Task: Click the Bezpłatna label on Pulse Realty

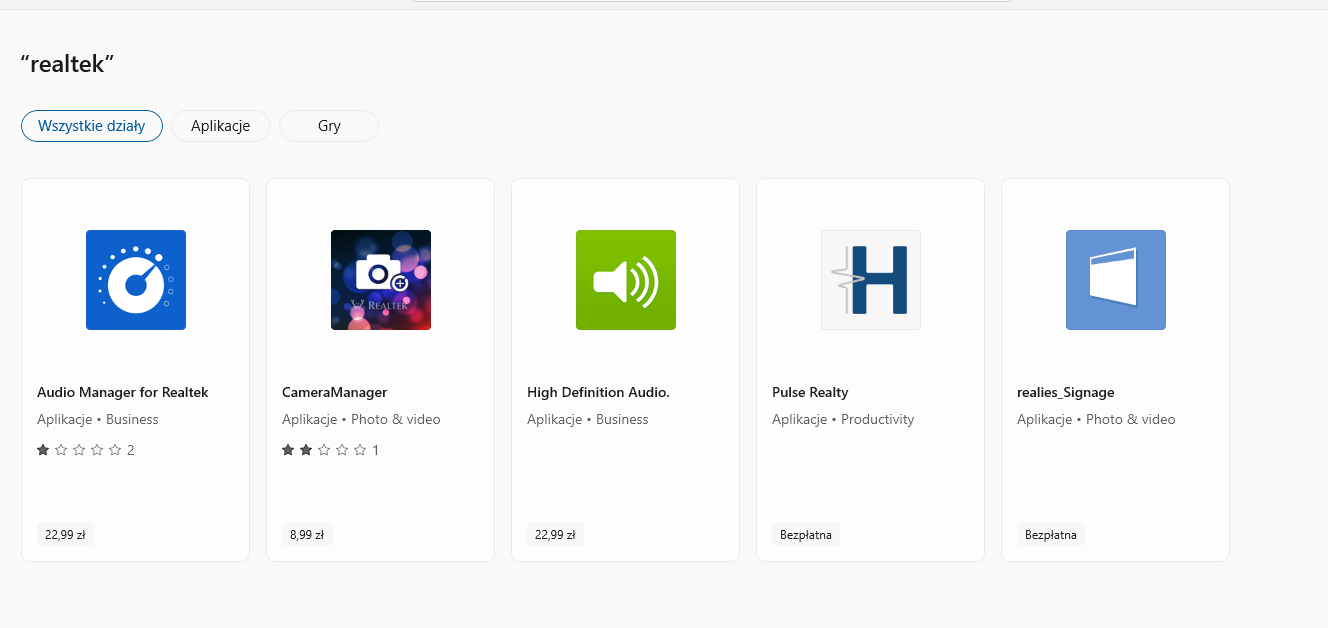Action: click(806, 534)
